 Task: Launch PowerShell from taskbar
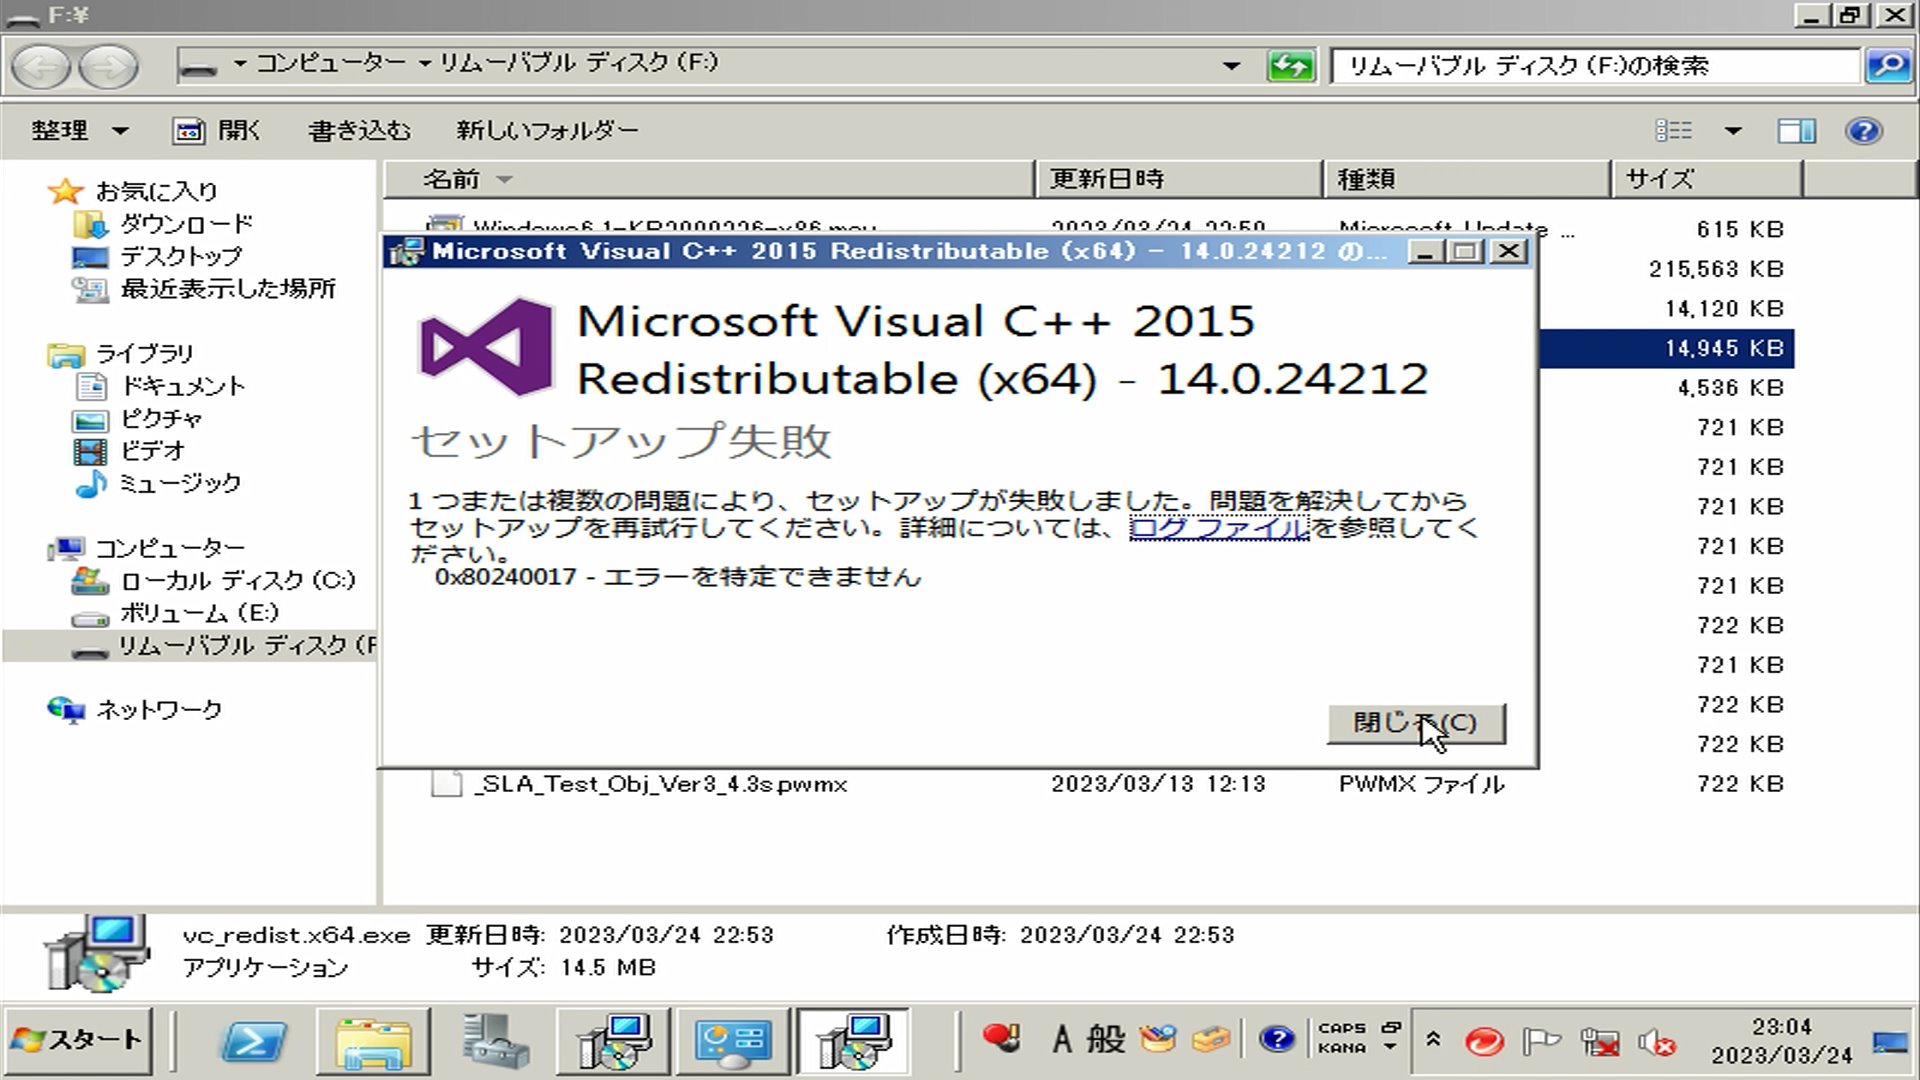pos(252,1041)
